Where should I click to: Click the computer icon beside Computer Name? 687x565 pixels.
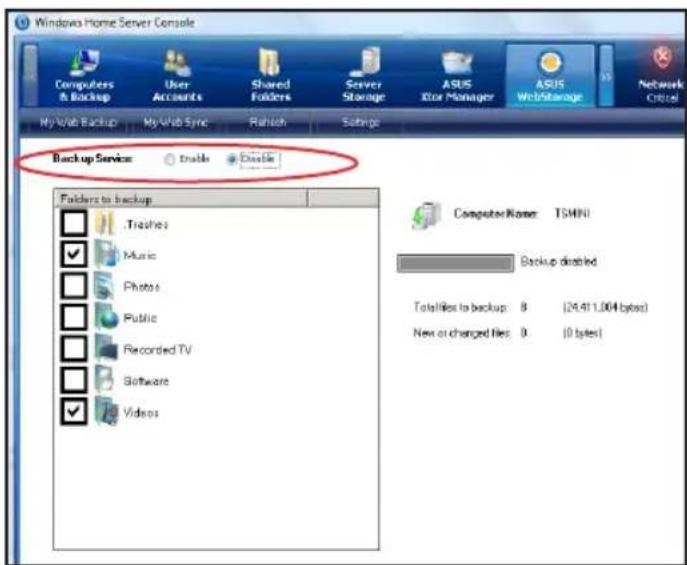point(425,215)
